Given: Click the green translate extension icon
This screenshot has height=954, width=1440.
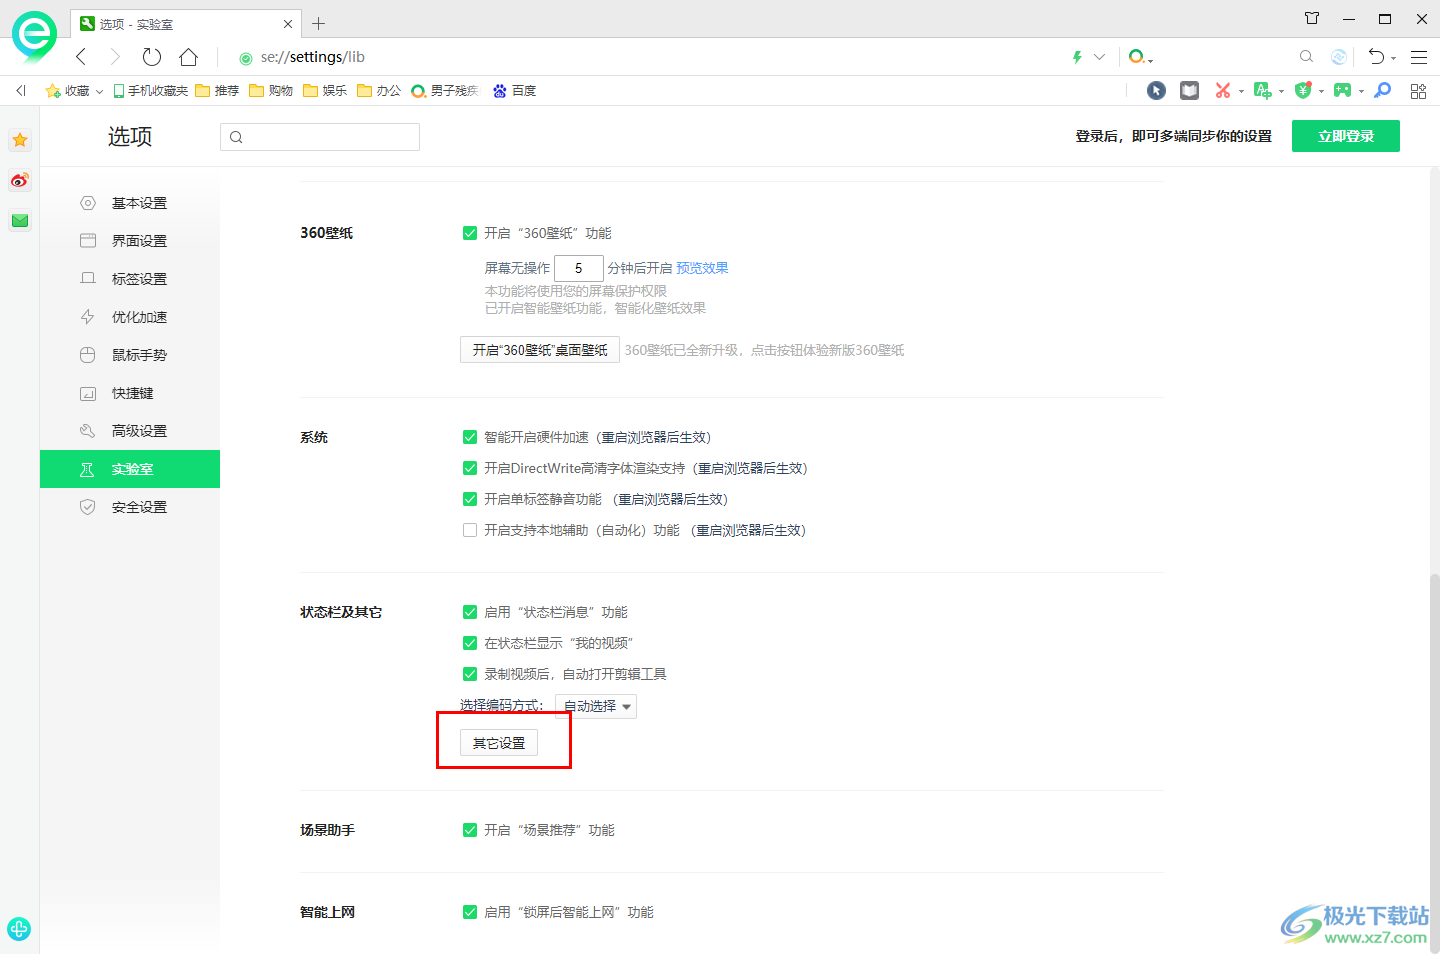Looking at the screenshot, I should pyautogui.click(x=1262, y=91).
